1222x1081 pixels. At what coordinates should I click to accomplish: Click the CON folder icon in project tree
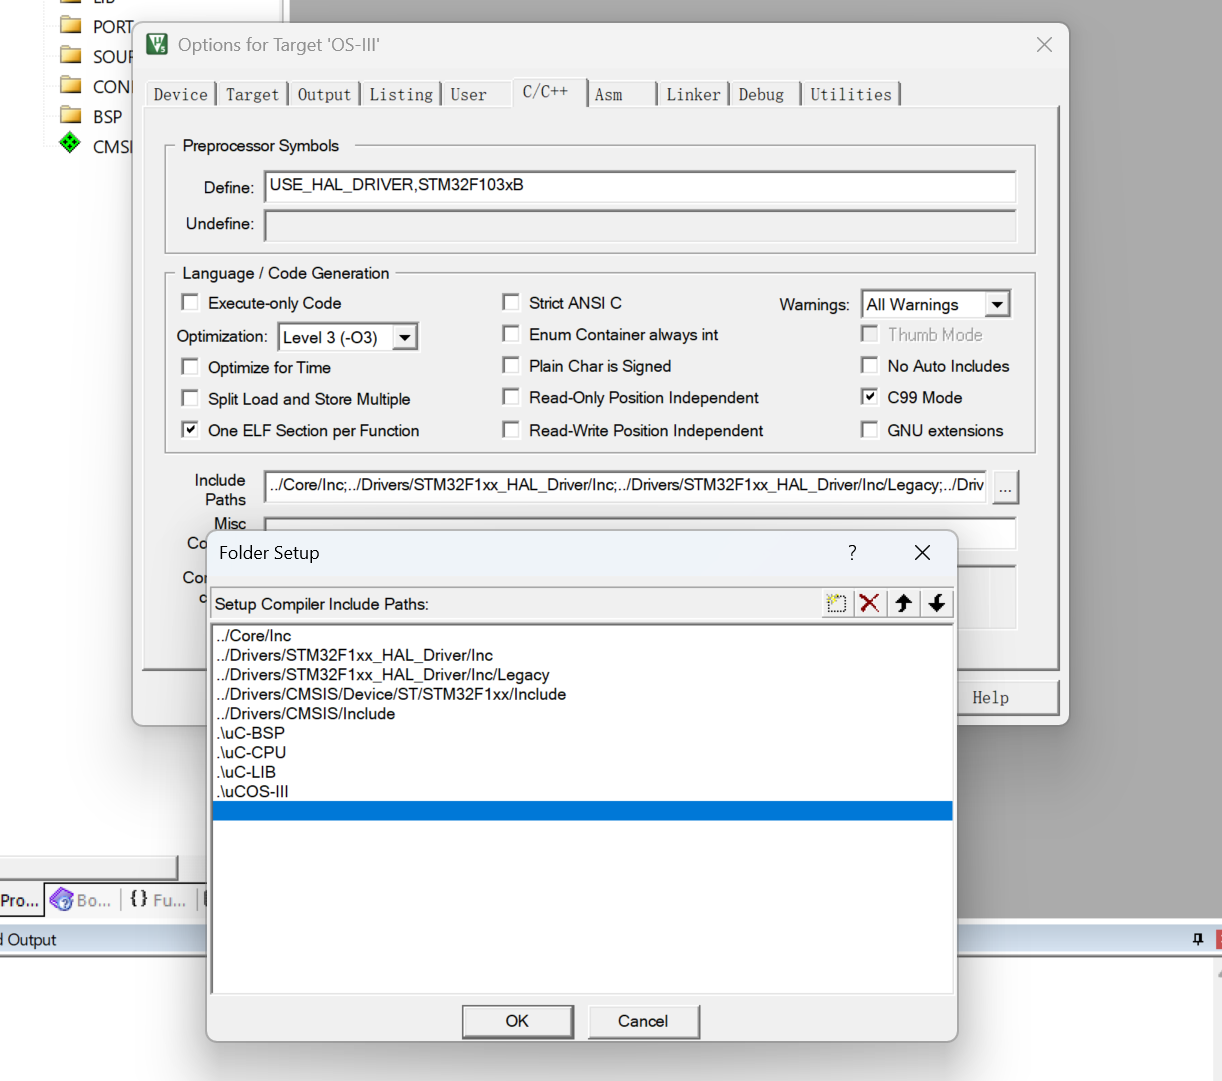[70, 85]
